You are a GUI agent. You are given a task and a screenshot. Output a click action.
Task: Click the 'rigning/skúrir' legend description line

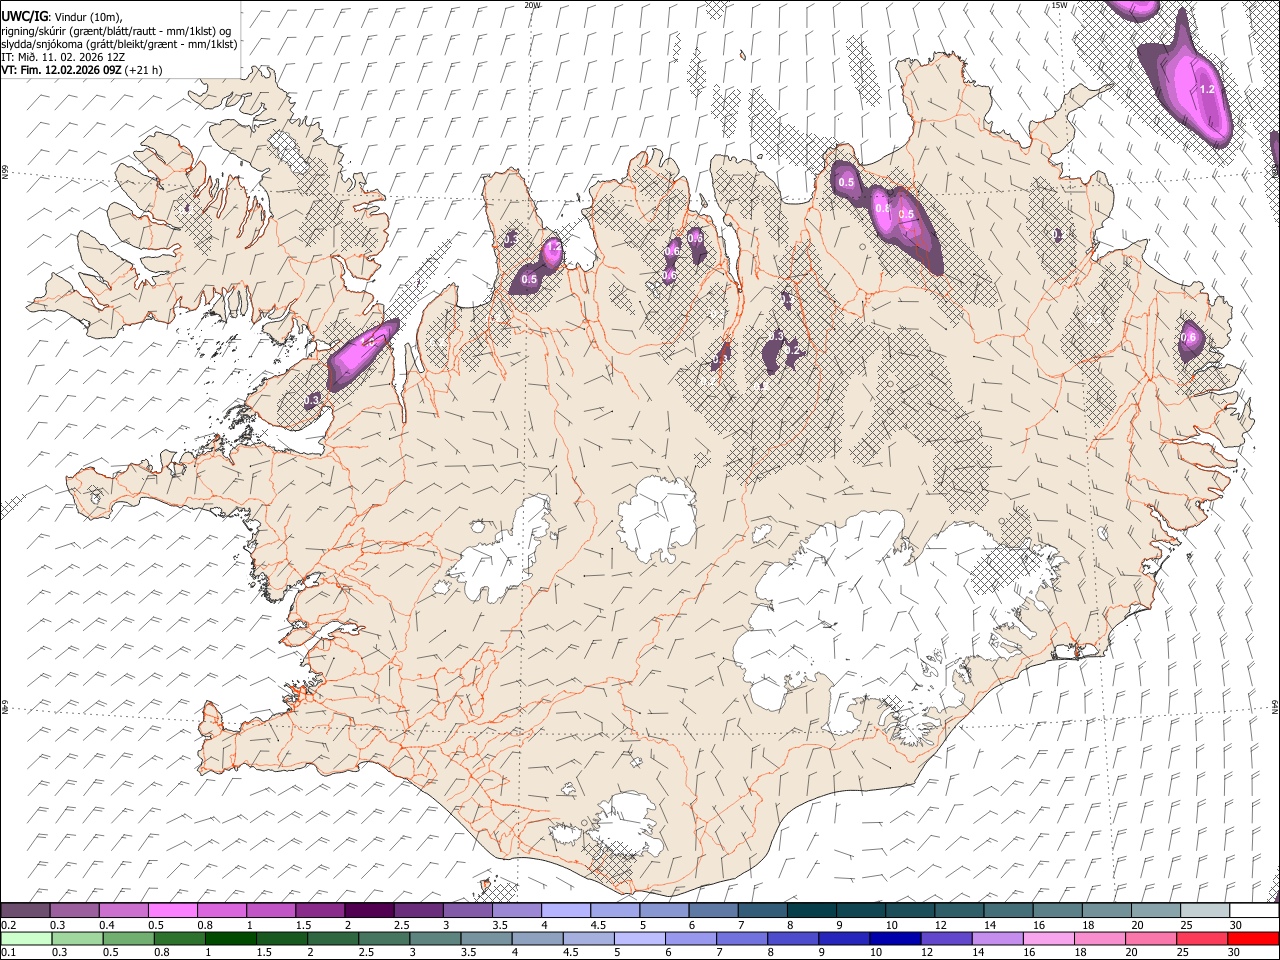click(116, 31)
